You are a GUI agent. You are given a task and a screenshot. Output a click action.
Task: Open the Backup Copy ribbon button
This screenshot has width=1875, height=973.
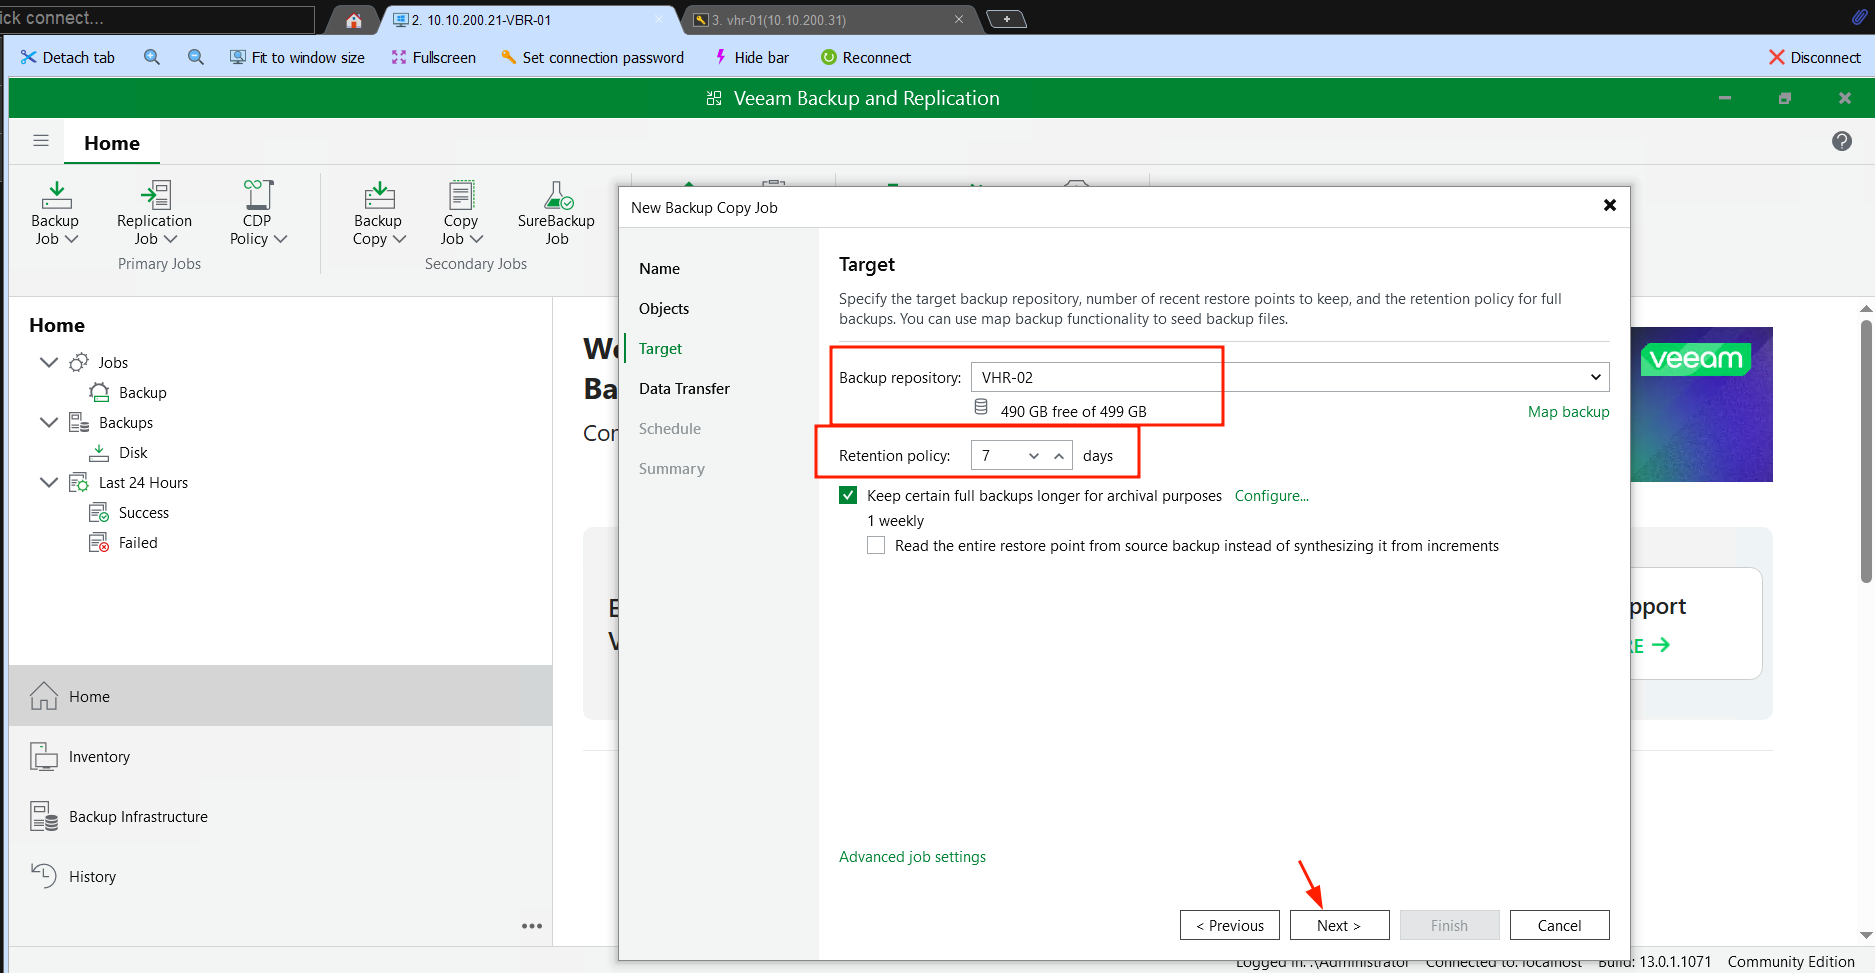coord(378,213)
